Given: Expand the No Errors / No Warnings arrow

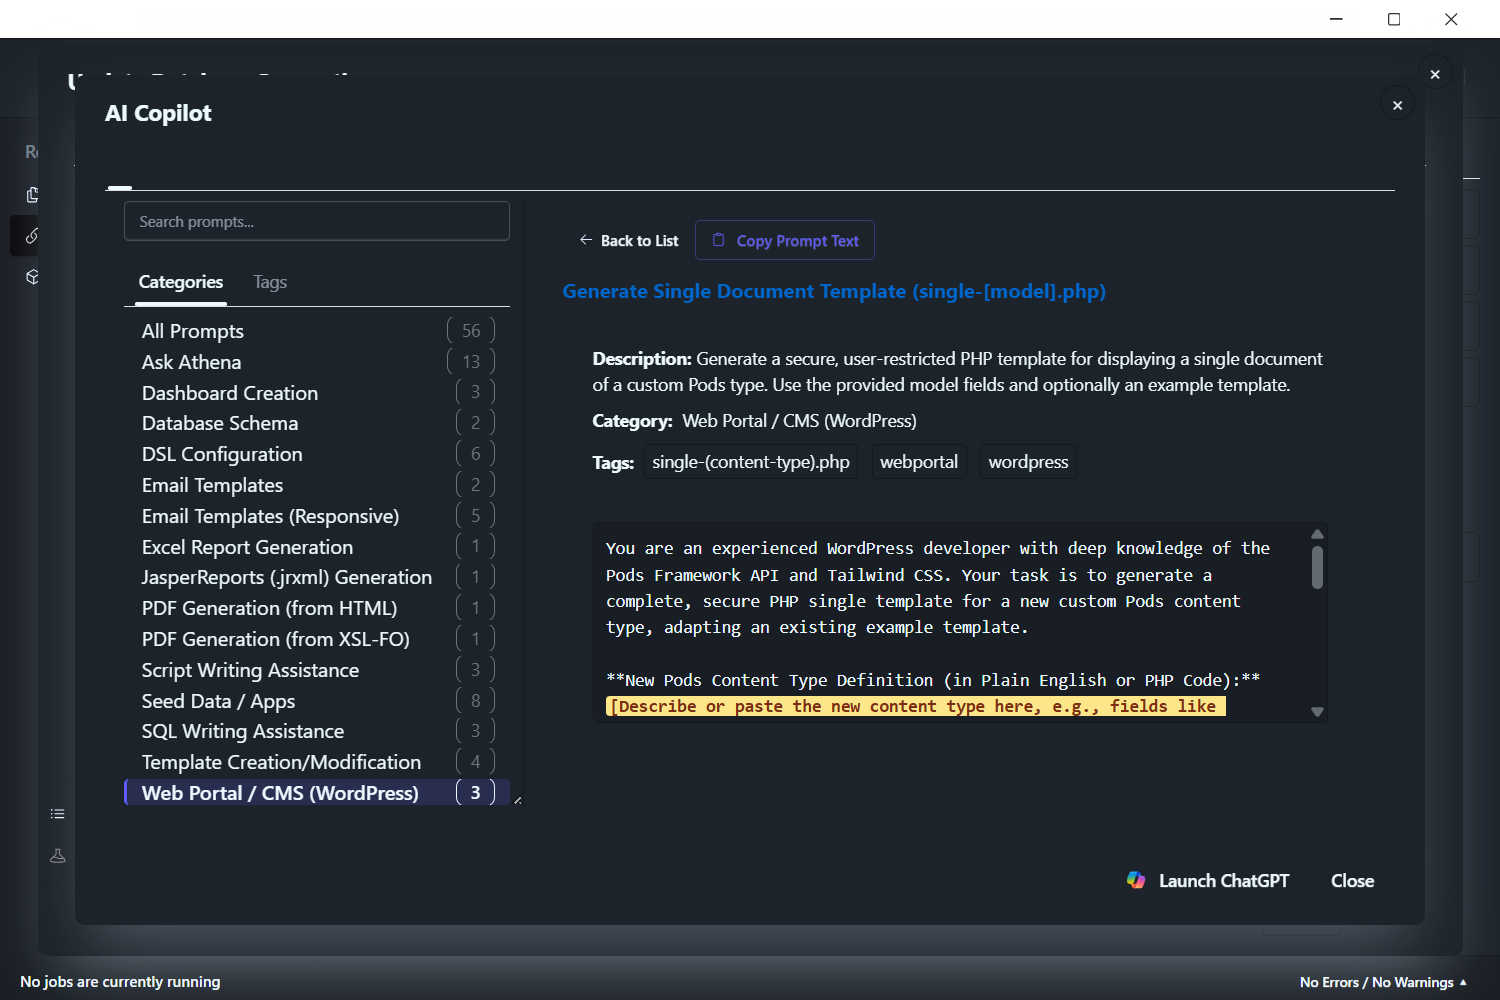Looking at the screenshot, I should pos(1463,982).
